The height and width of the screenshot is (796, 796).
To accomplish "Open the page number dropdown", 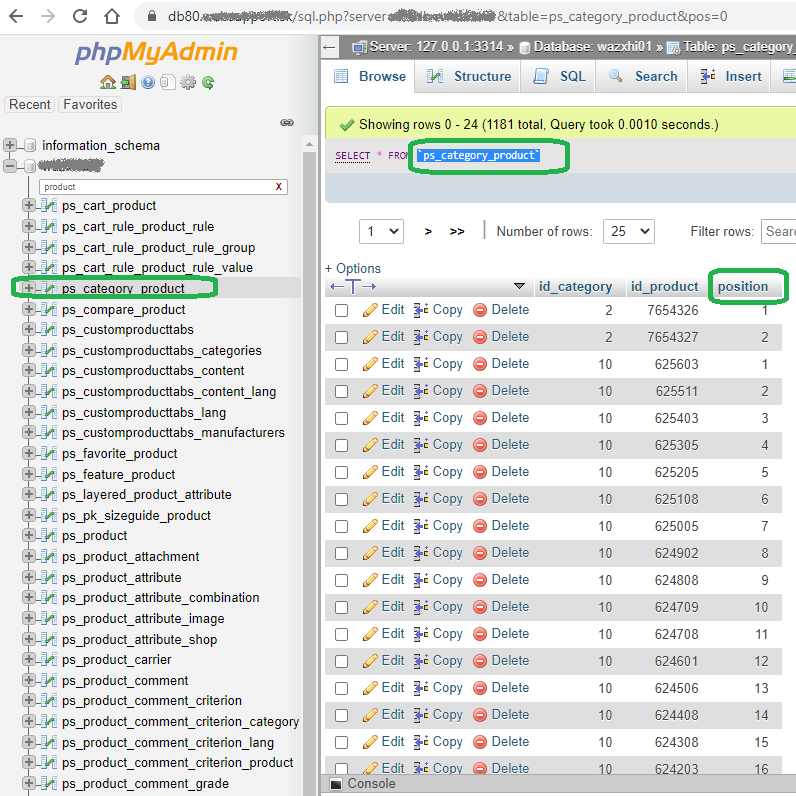I will (381, 231).
